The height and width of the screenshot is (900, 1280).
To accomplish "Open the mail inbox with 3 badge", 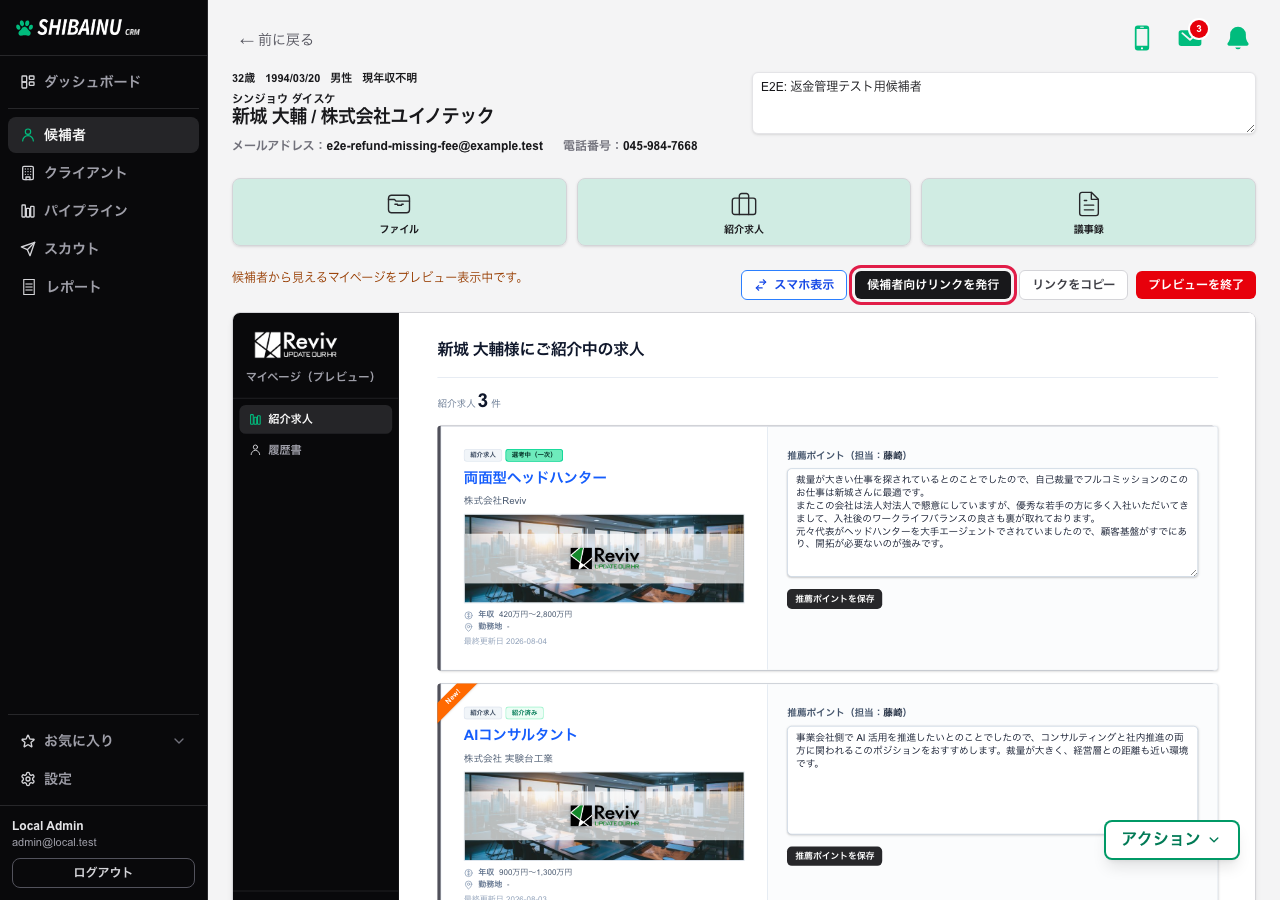I will pyautogui.click(x=1191, y=37).
